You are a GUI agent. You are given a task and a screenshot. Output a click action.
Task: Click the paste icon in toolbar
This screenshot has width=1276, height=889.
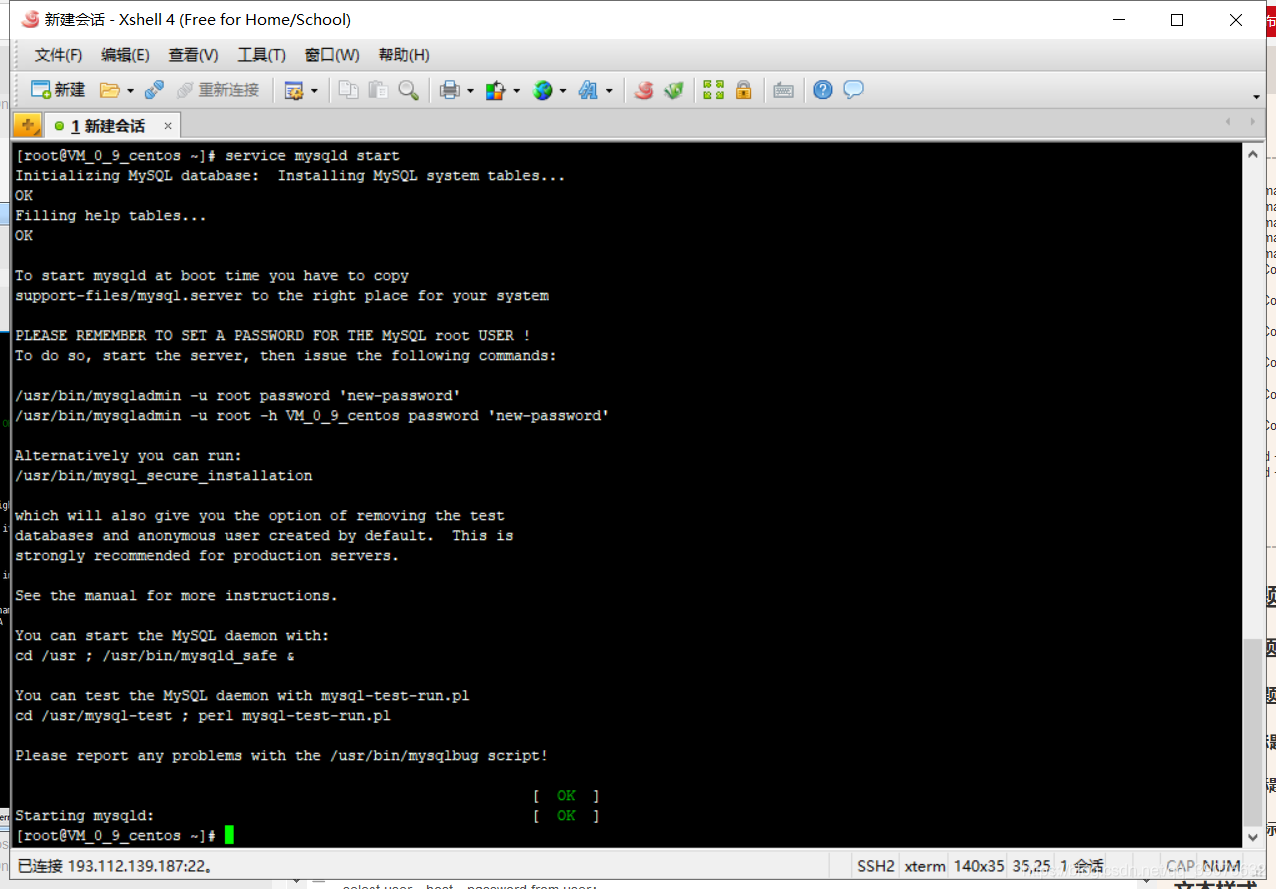[378, 90]
